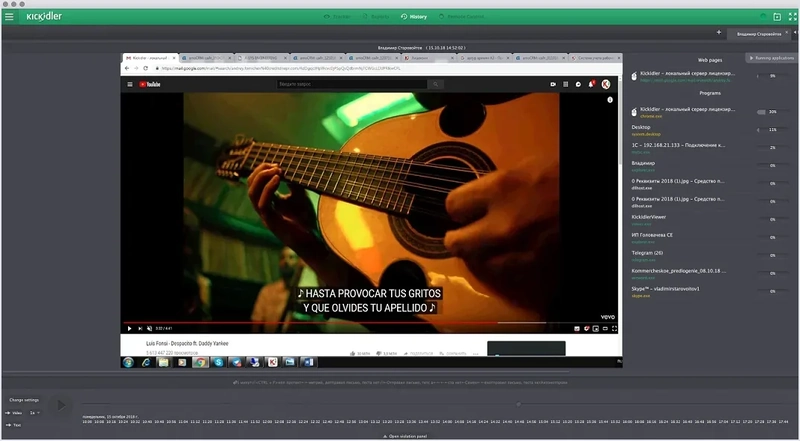Click the Windows Start orb in recording
Image resolution: width=800 pixels, height=441 pixels.
tap(128, 362)
